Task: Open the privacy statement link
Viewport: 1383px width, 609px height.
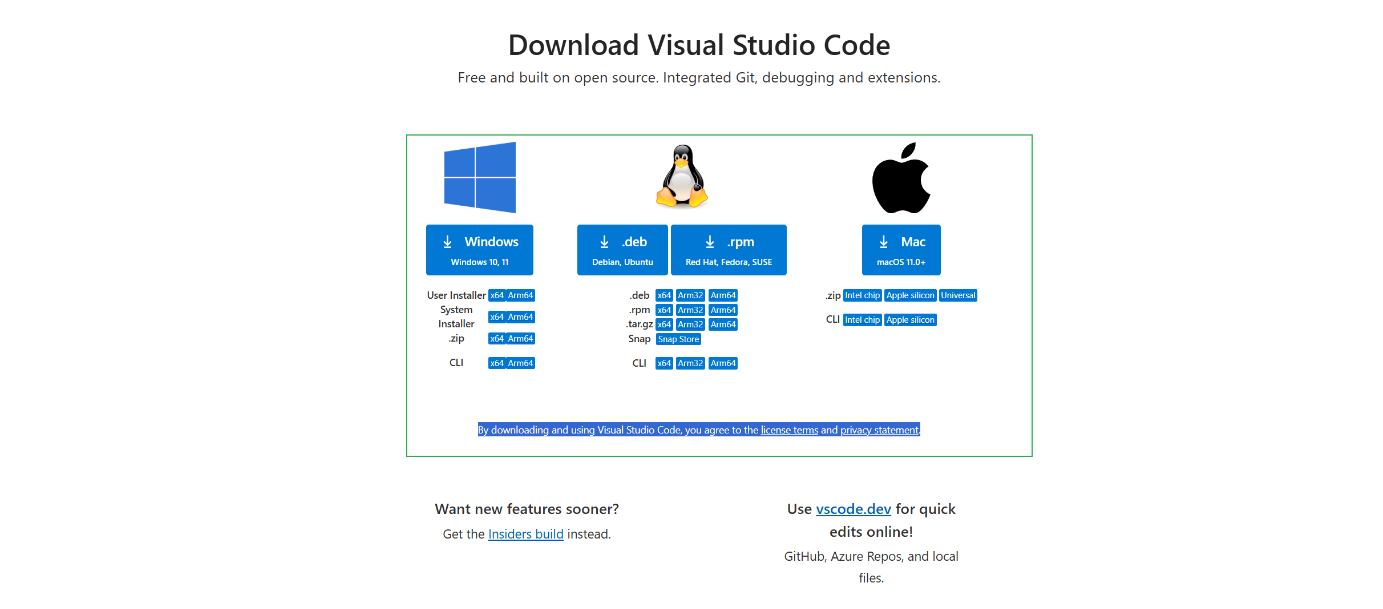Action: [x=880, y=430]
